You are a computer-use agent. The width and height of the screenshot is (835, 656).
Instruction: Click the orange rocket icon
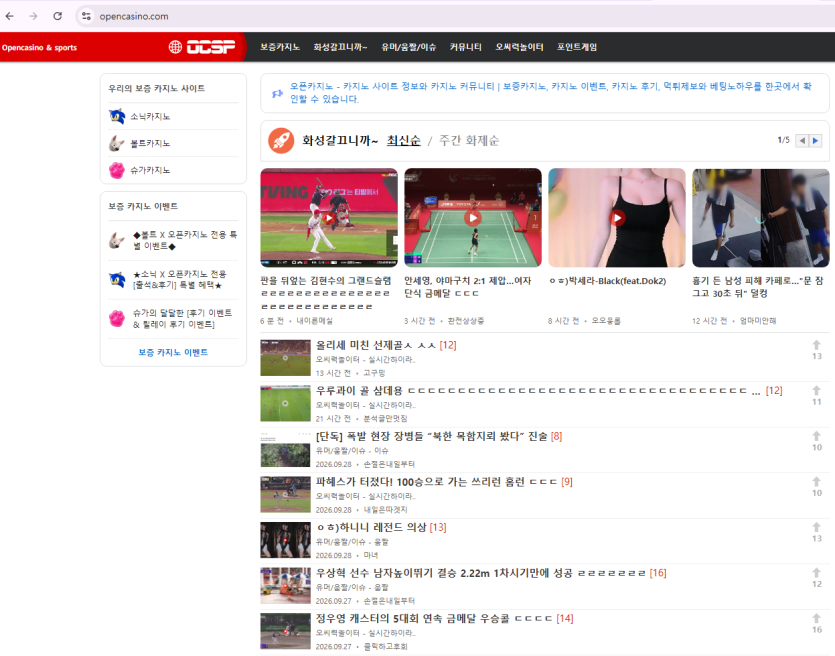click(281, 141)
